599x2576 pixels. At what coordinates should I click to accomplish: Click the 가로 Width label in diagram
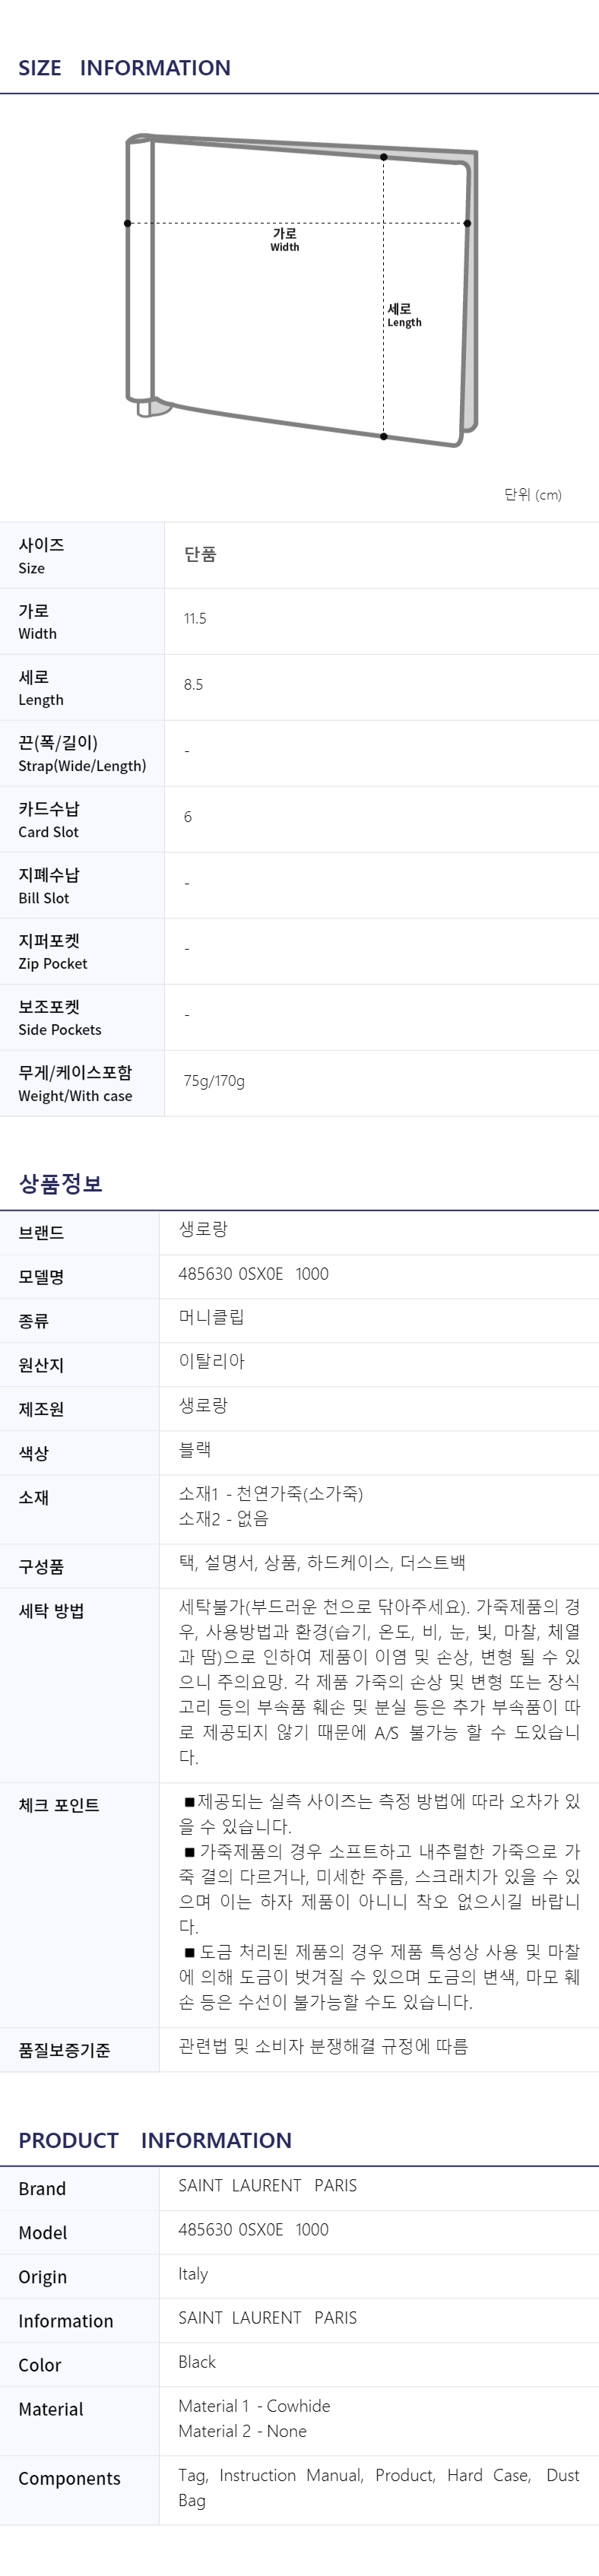point(285,239)
